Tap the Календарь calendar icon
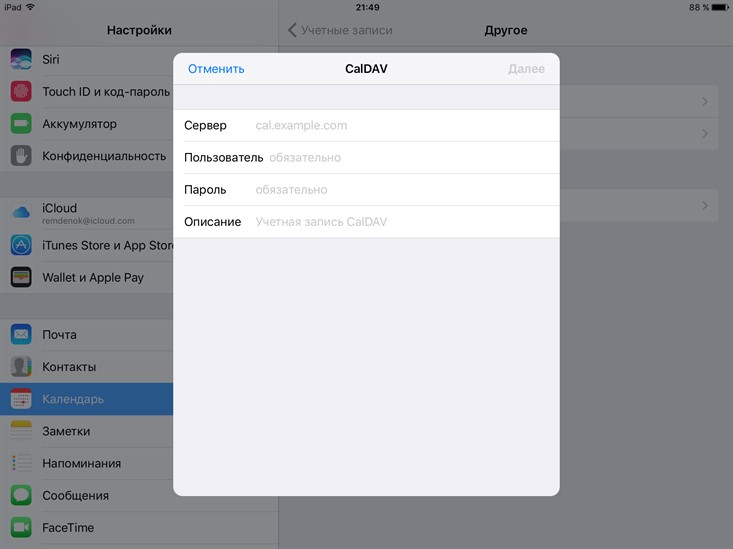This screenshot has width=733, height=549. tap(21, 399)
